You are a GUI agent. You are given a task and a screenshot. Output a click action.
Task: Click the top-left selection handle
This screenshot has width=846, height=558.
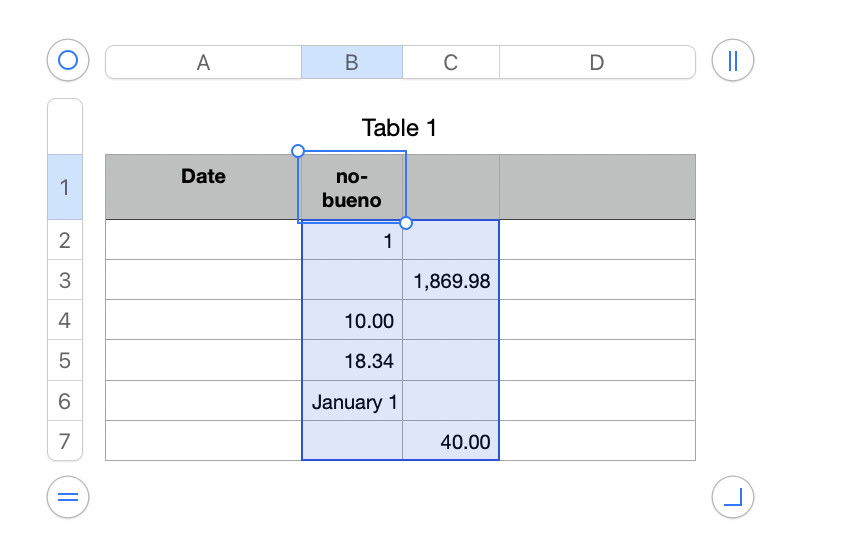coord(297,151)
